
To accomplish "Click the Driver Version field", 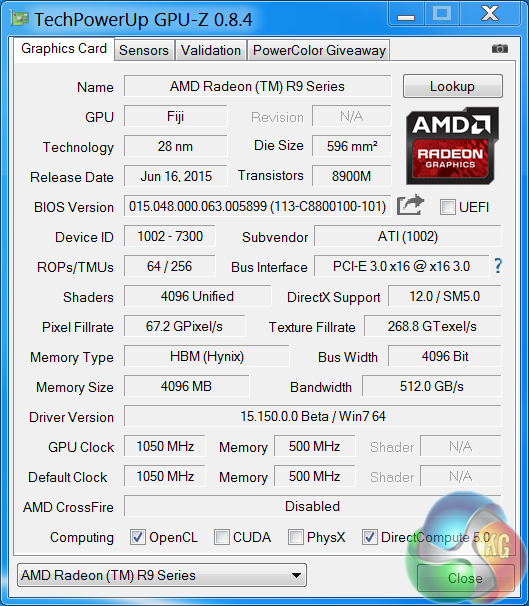I will tap(313, 416).
